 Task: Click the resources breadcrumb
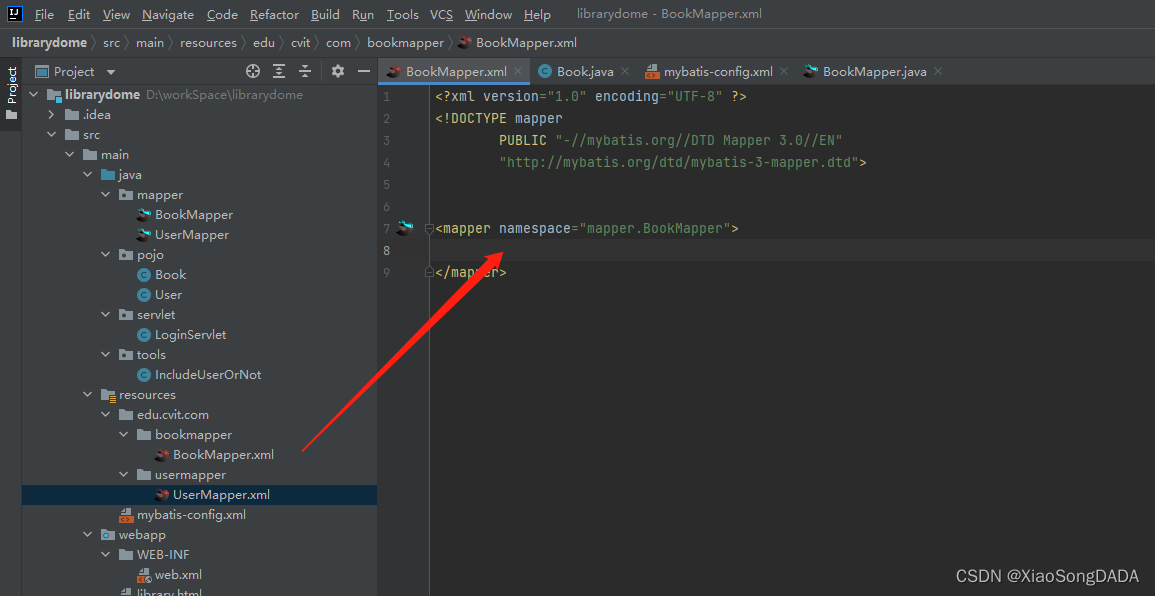pyautogui.click(x=208, y=43)
